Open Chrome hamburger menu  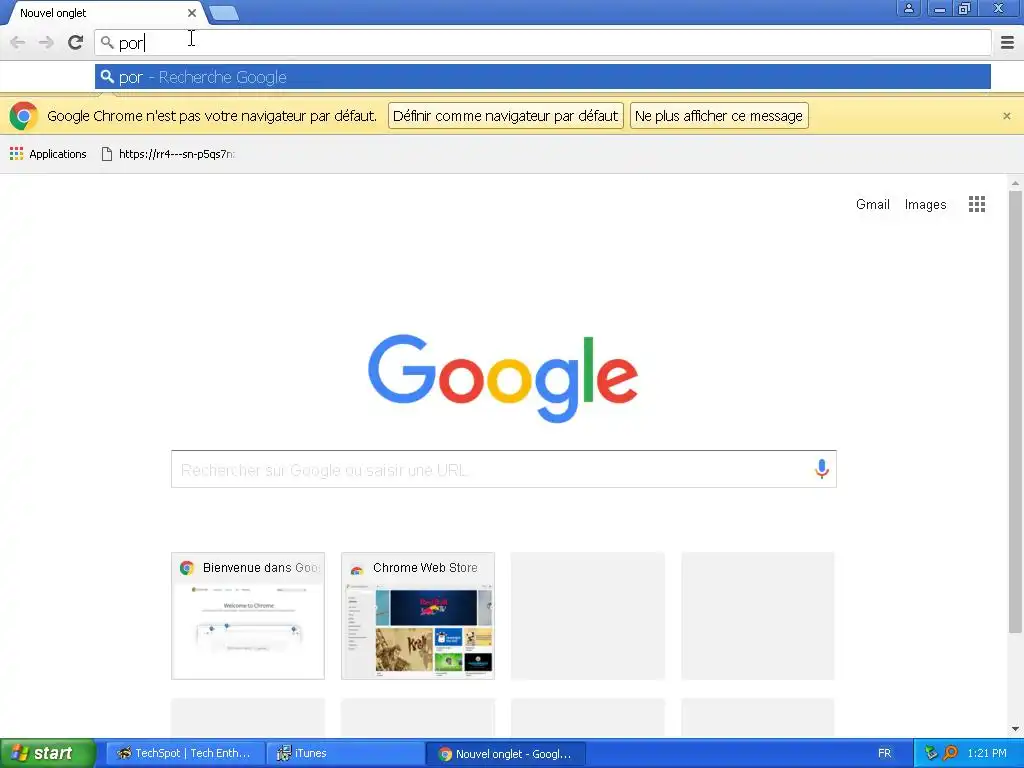point(1008,43)
